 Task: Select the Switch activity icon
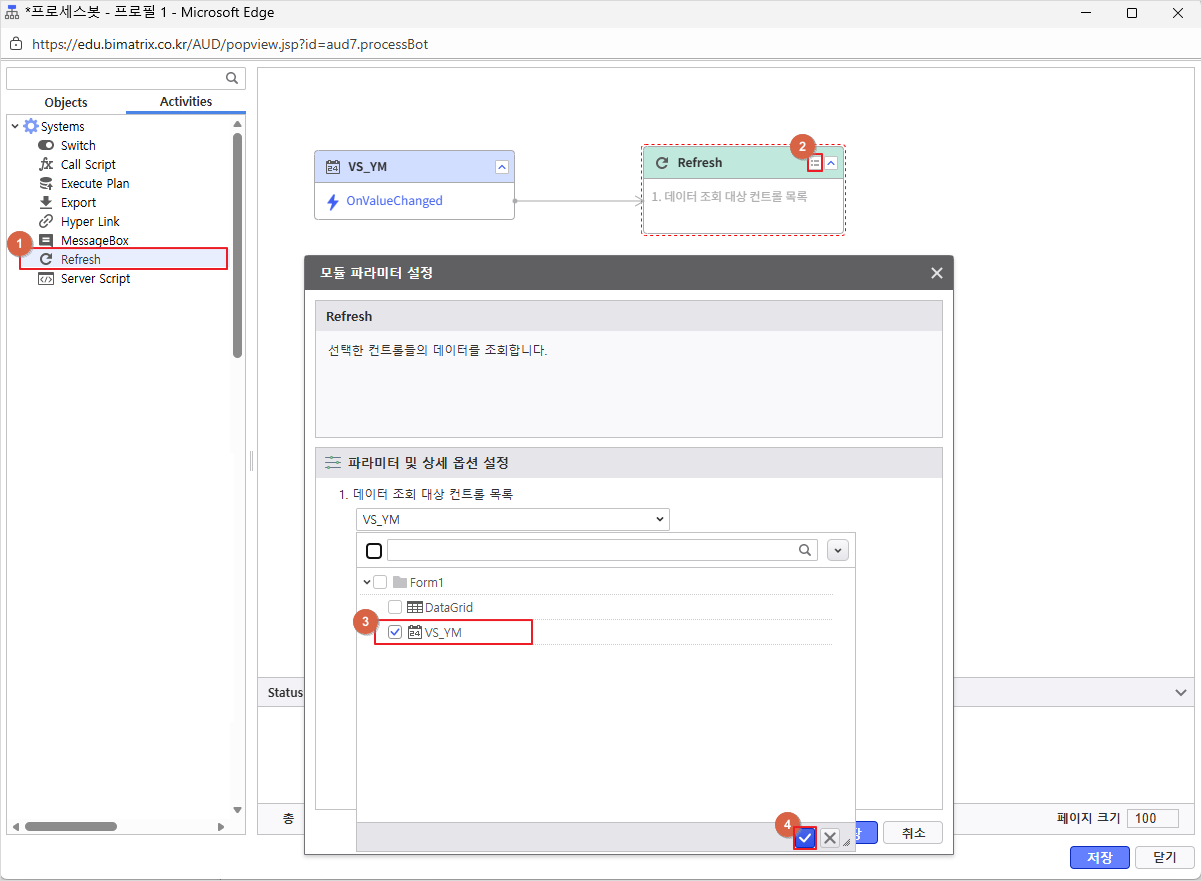click(46, 146)
